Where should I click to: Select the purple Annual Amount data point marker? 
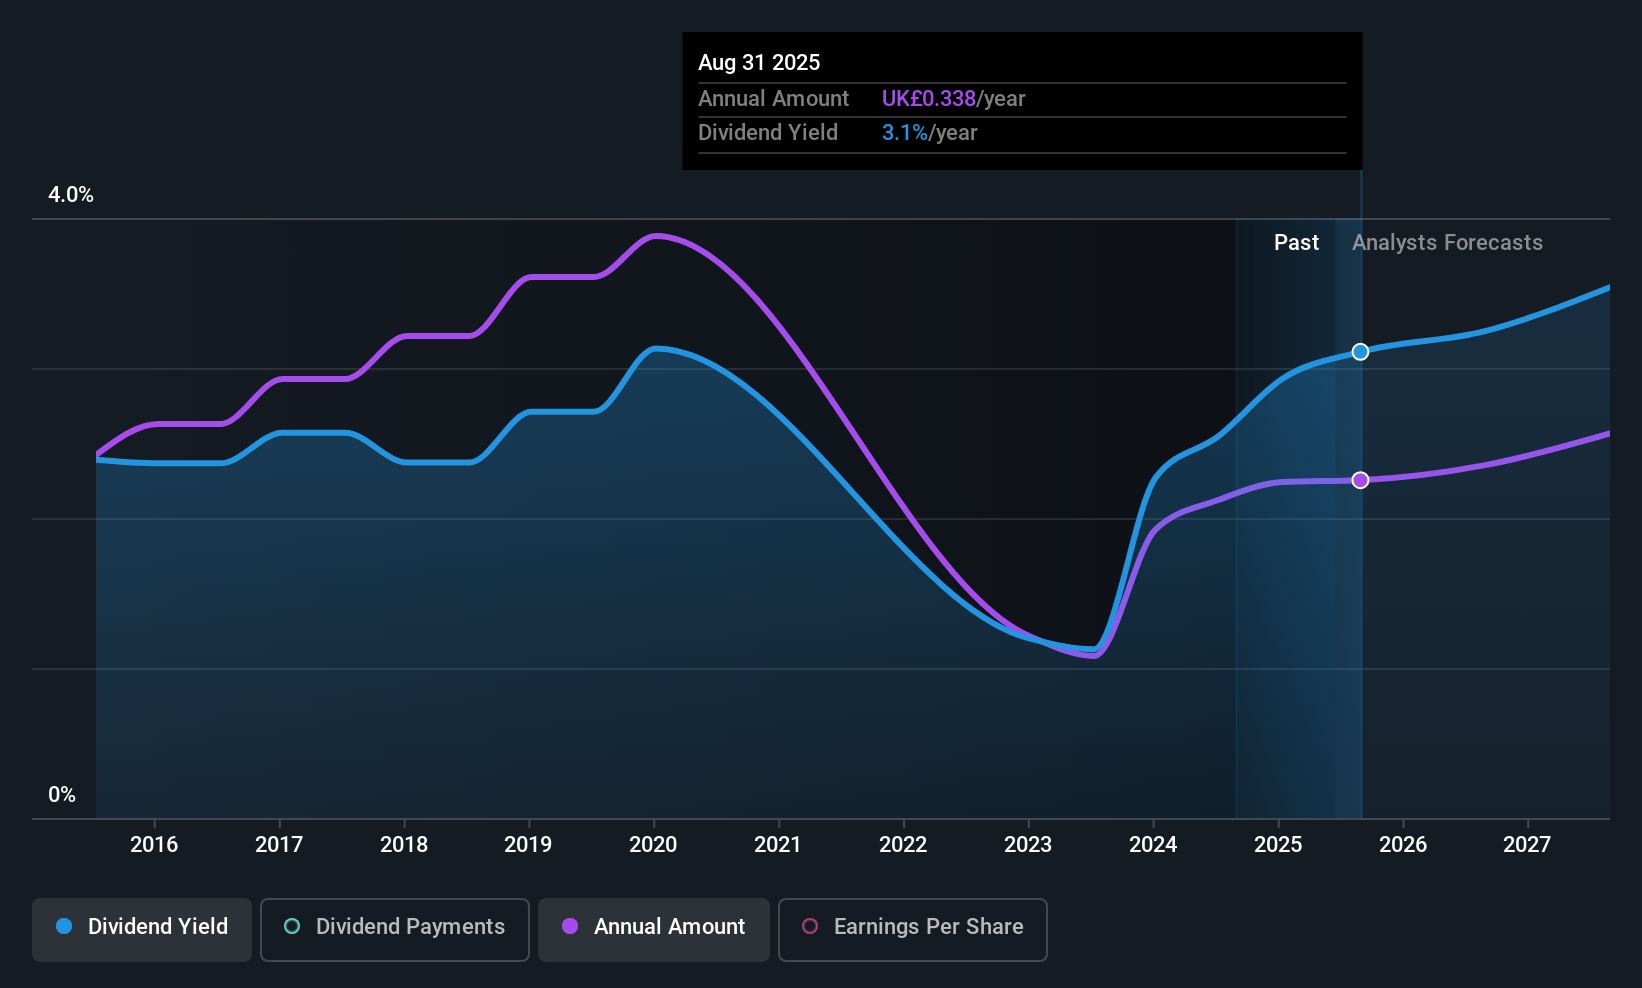point(1360,480)
